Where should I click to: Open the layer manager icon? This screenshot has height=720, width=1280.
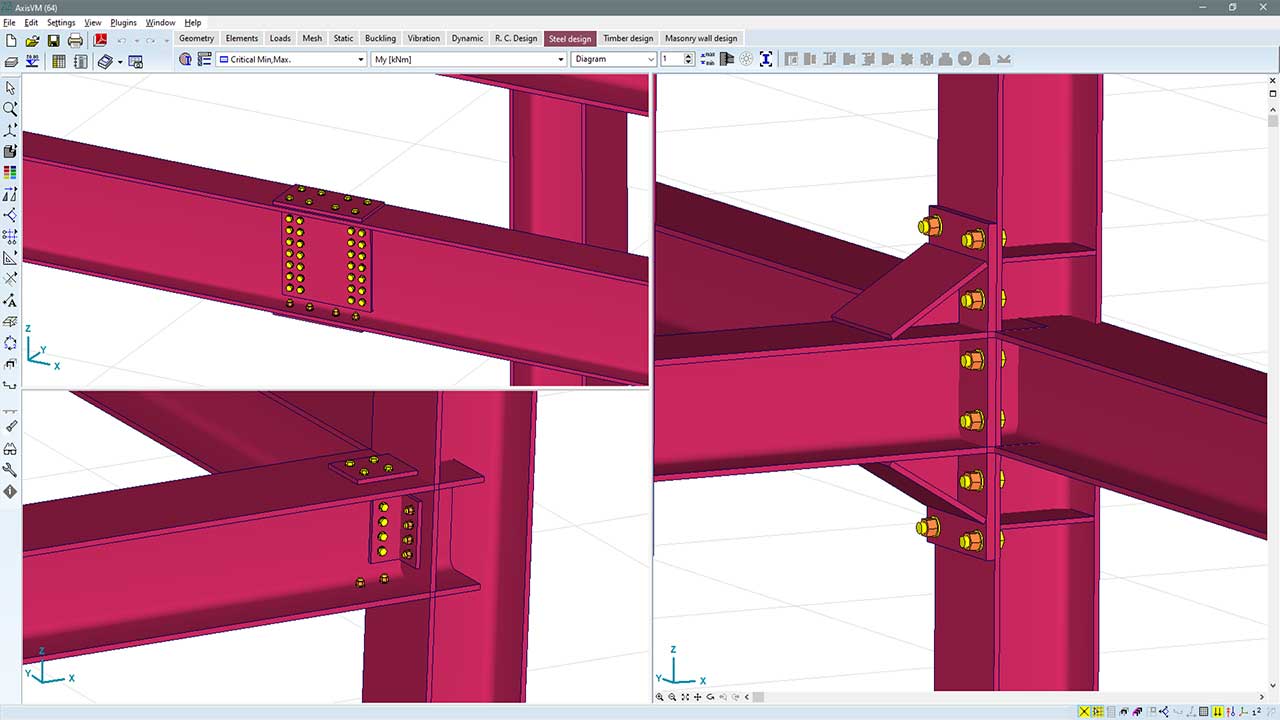pos(105,61)
